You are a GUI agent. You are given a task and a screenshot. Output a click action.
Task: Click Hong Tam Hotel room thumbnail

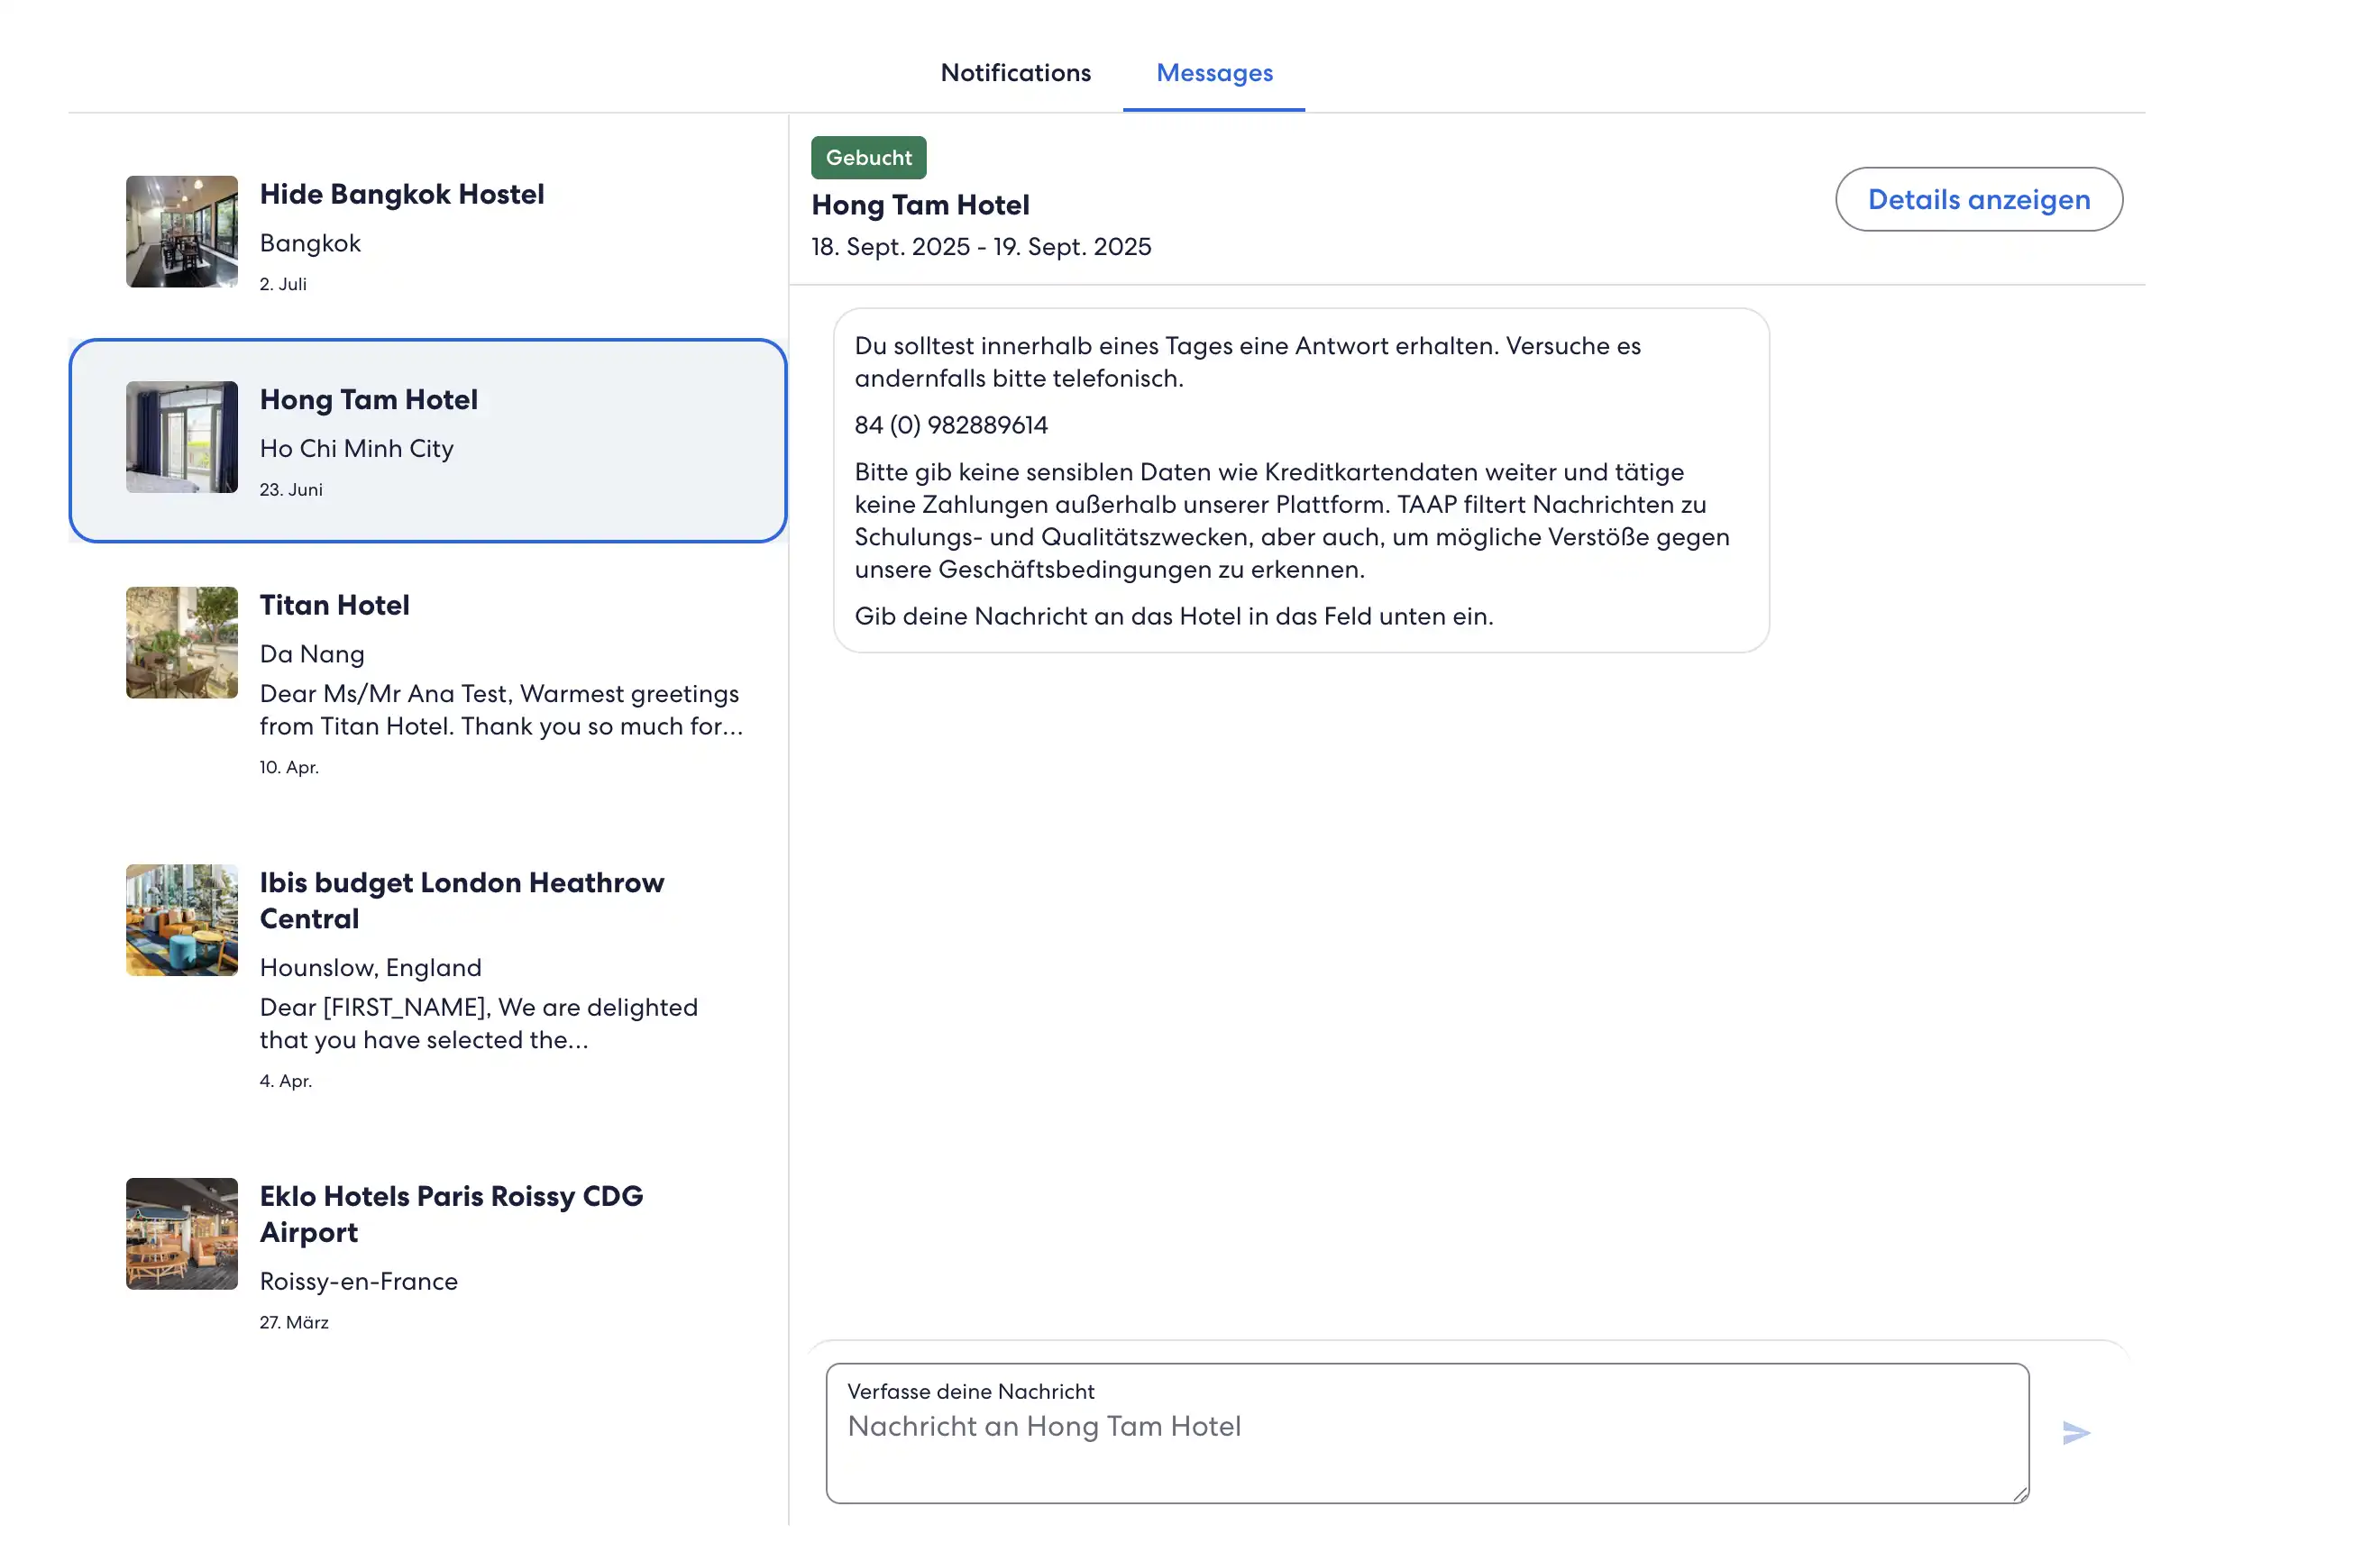coord(181,436)
